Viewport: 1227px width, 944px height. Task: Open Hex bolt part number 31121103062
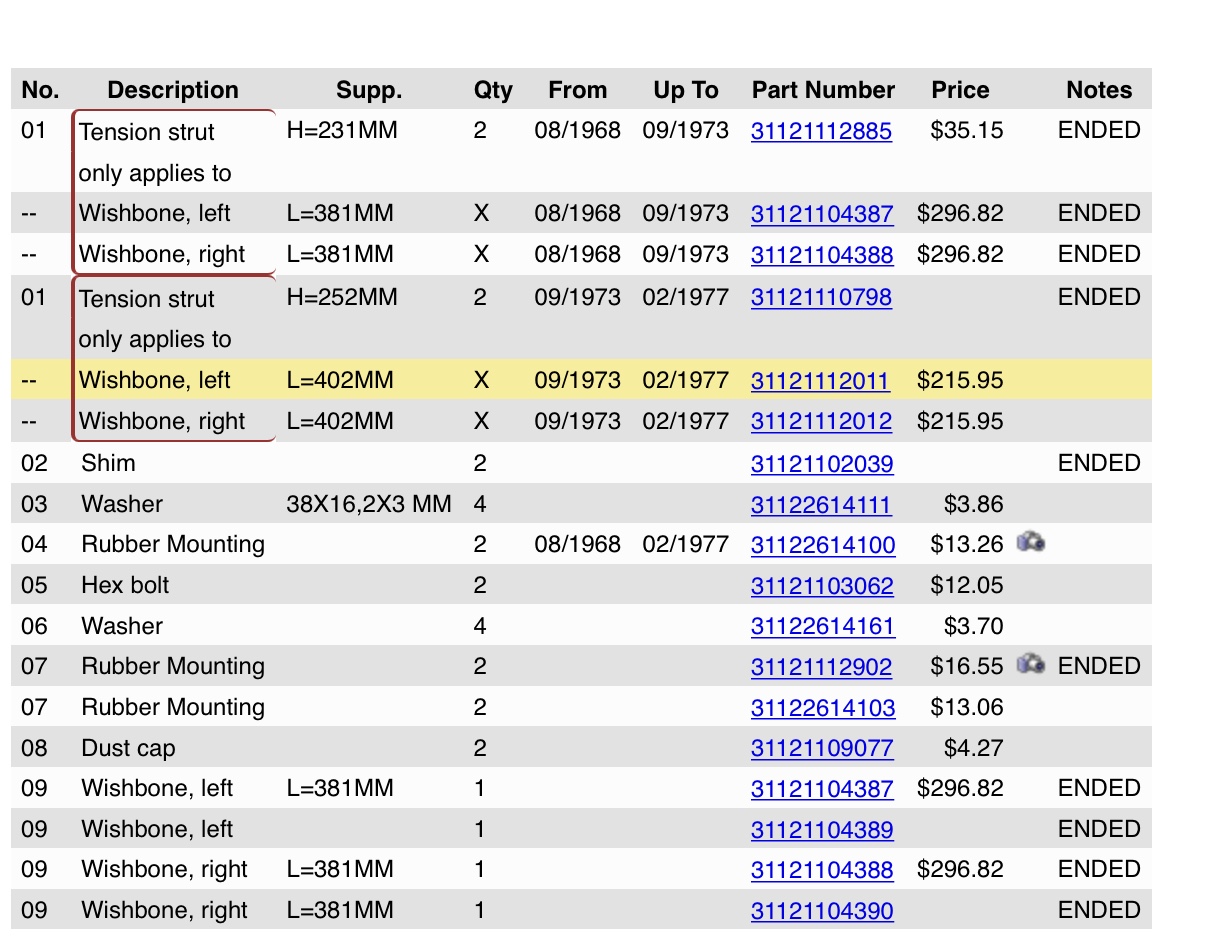822,586
